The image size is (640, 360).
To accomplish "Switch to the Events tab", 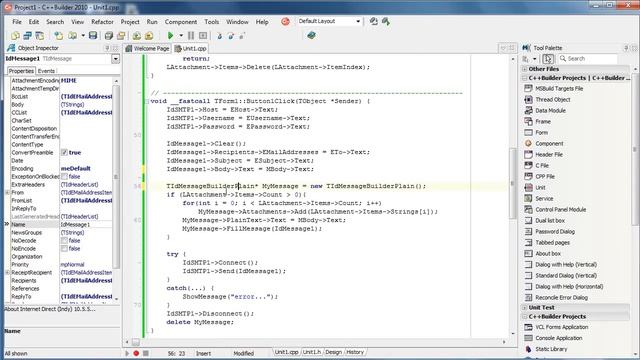I will (46, 71).
